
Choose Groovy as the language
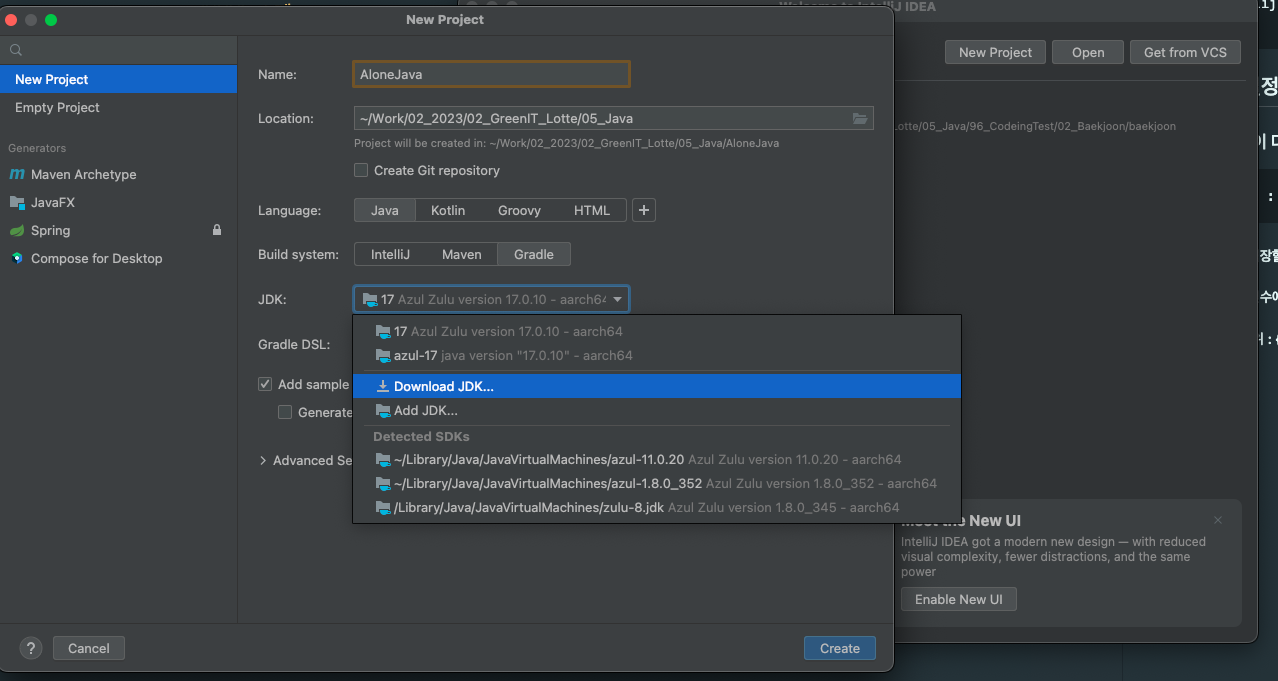coord(519,210)
